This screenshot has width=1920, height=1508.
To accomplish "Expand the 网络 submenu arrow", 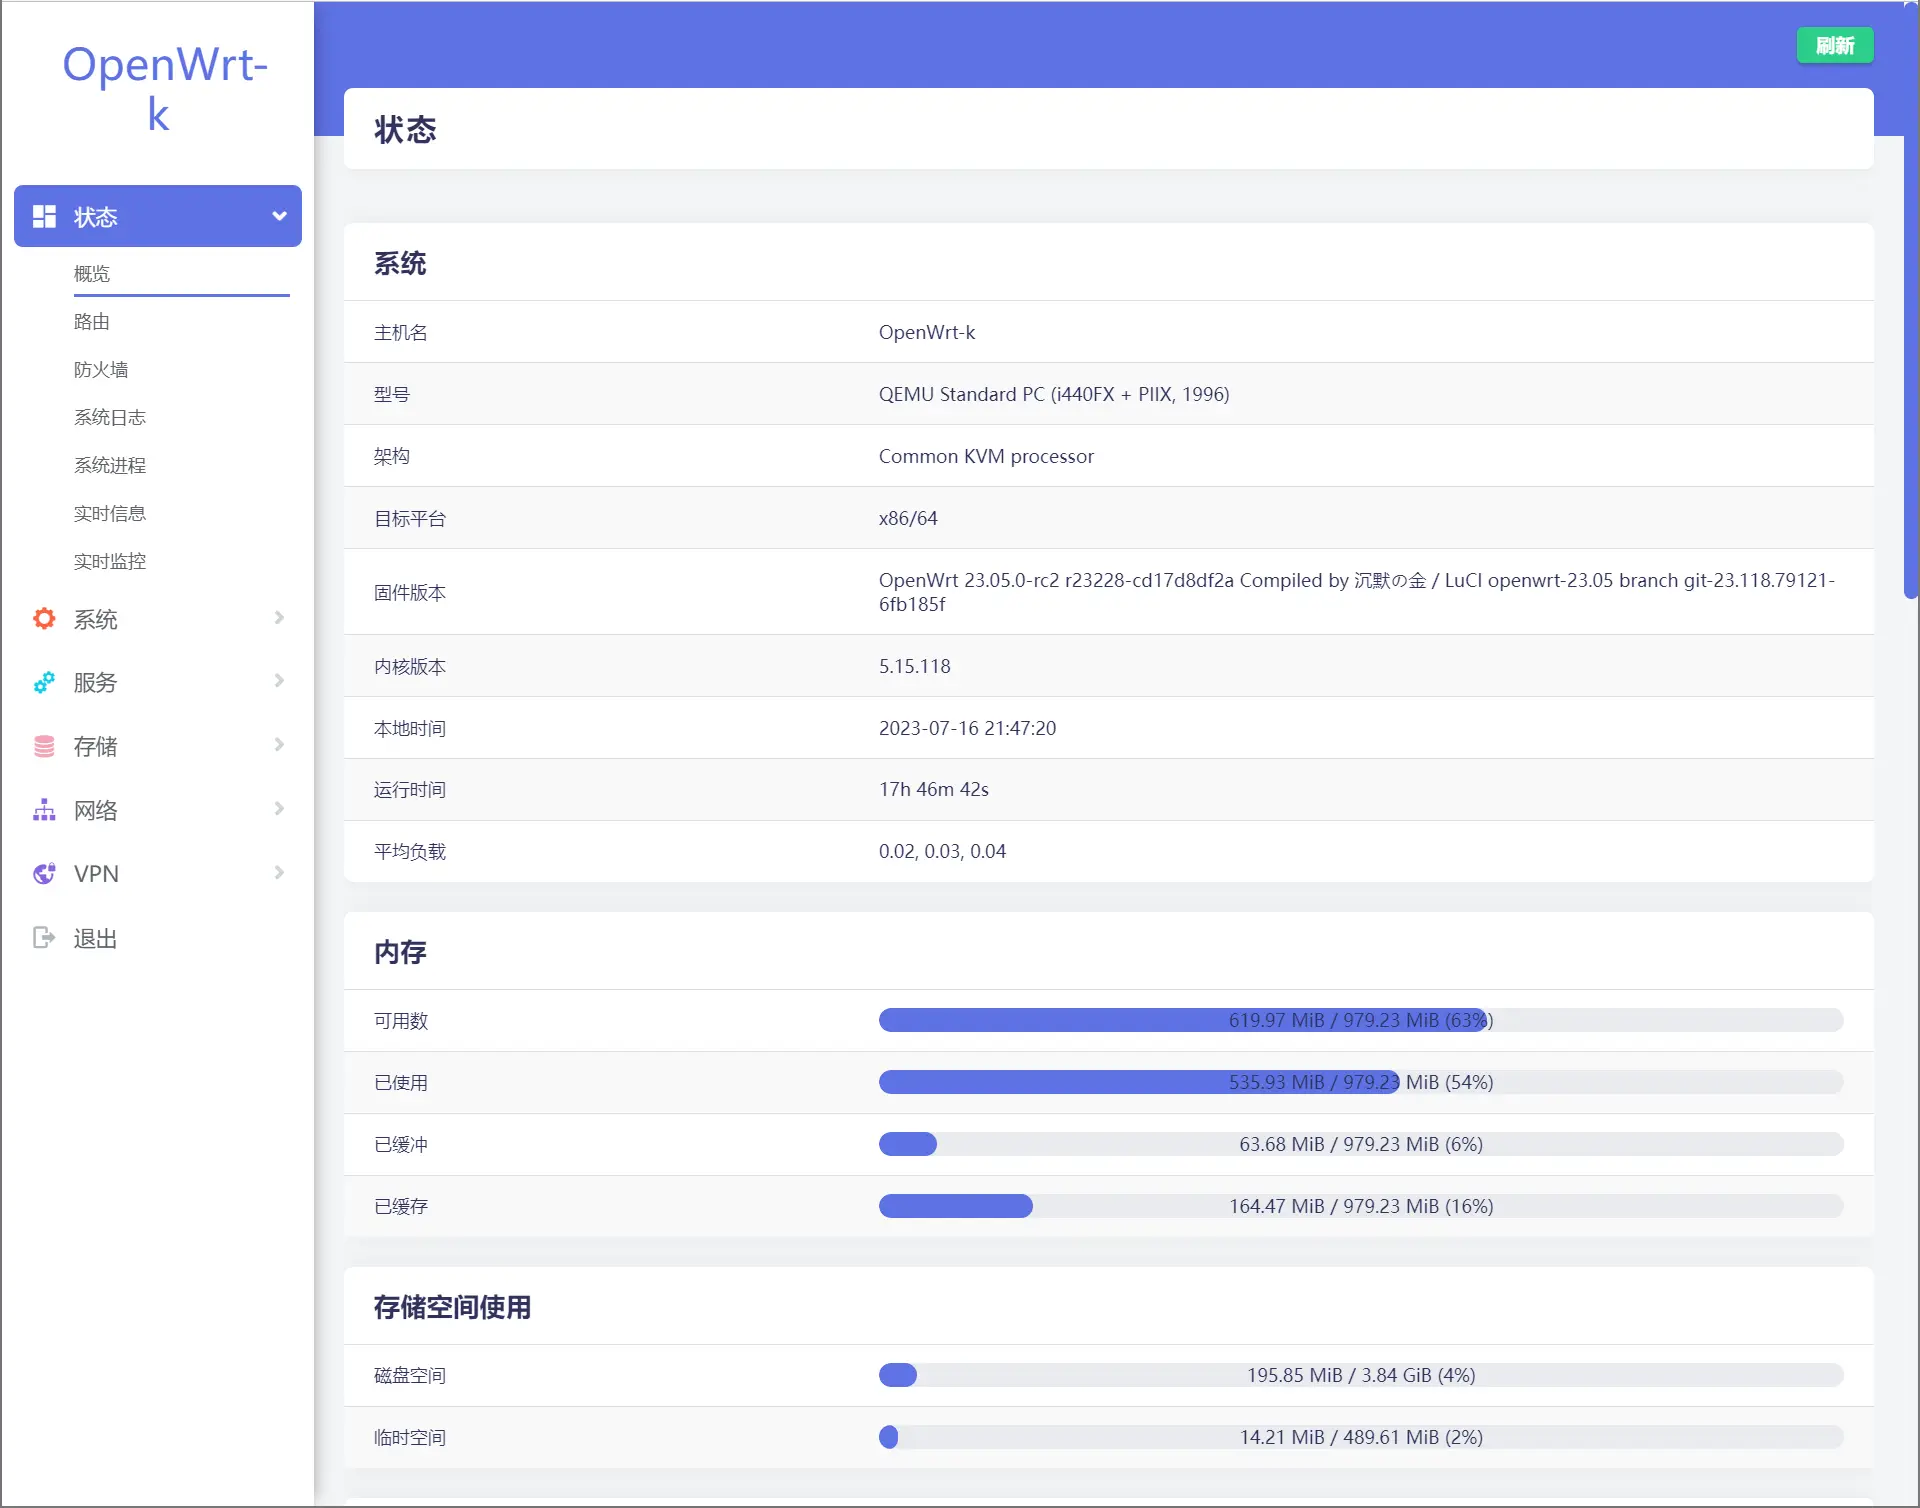I will [279, 809].
